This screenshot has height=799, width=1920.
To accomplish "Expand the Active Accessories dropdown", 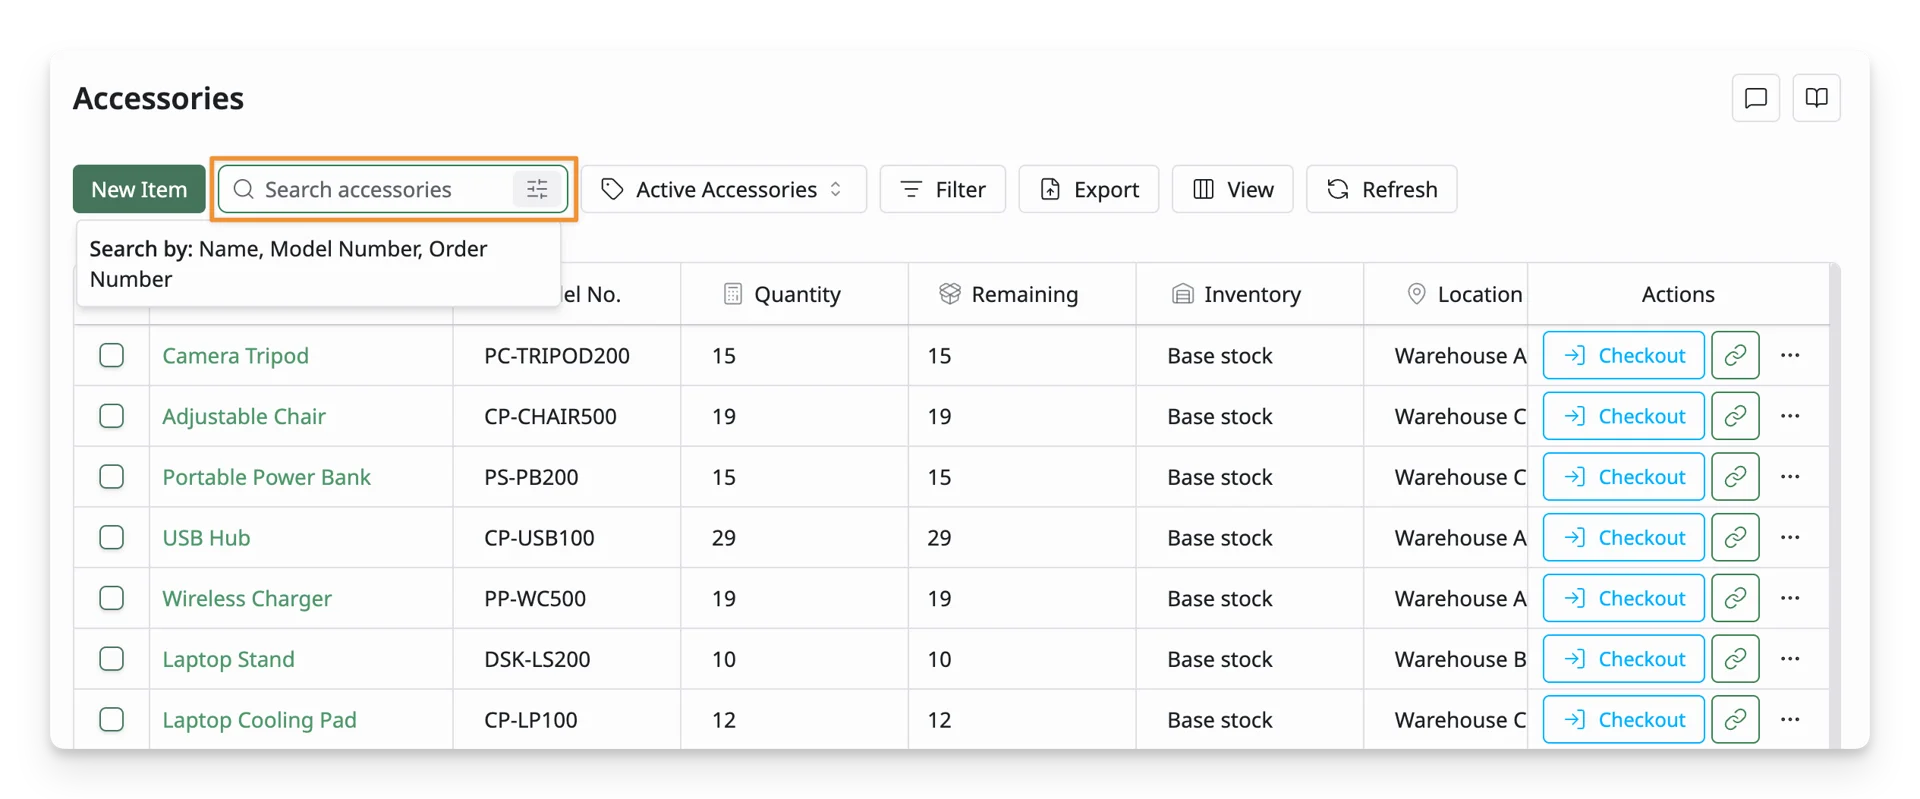I will tap(724, 189).
